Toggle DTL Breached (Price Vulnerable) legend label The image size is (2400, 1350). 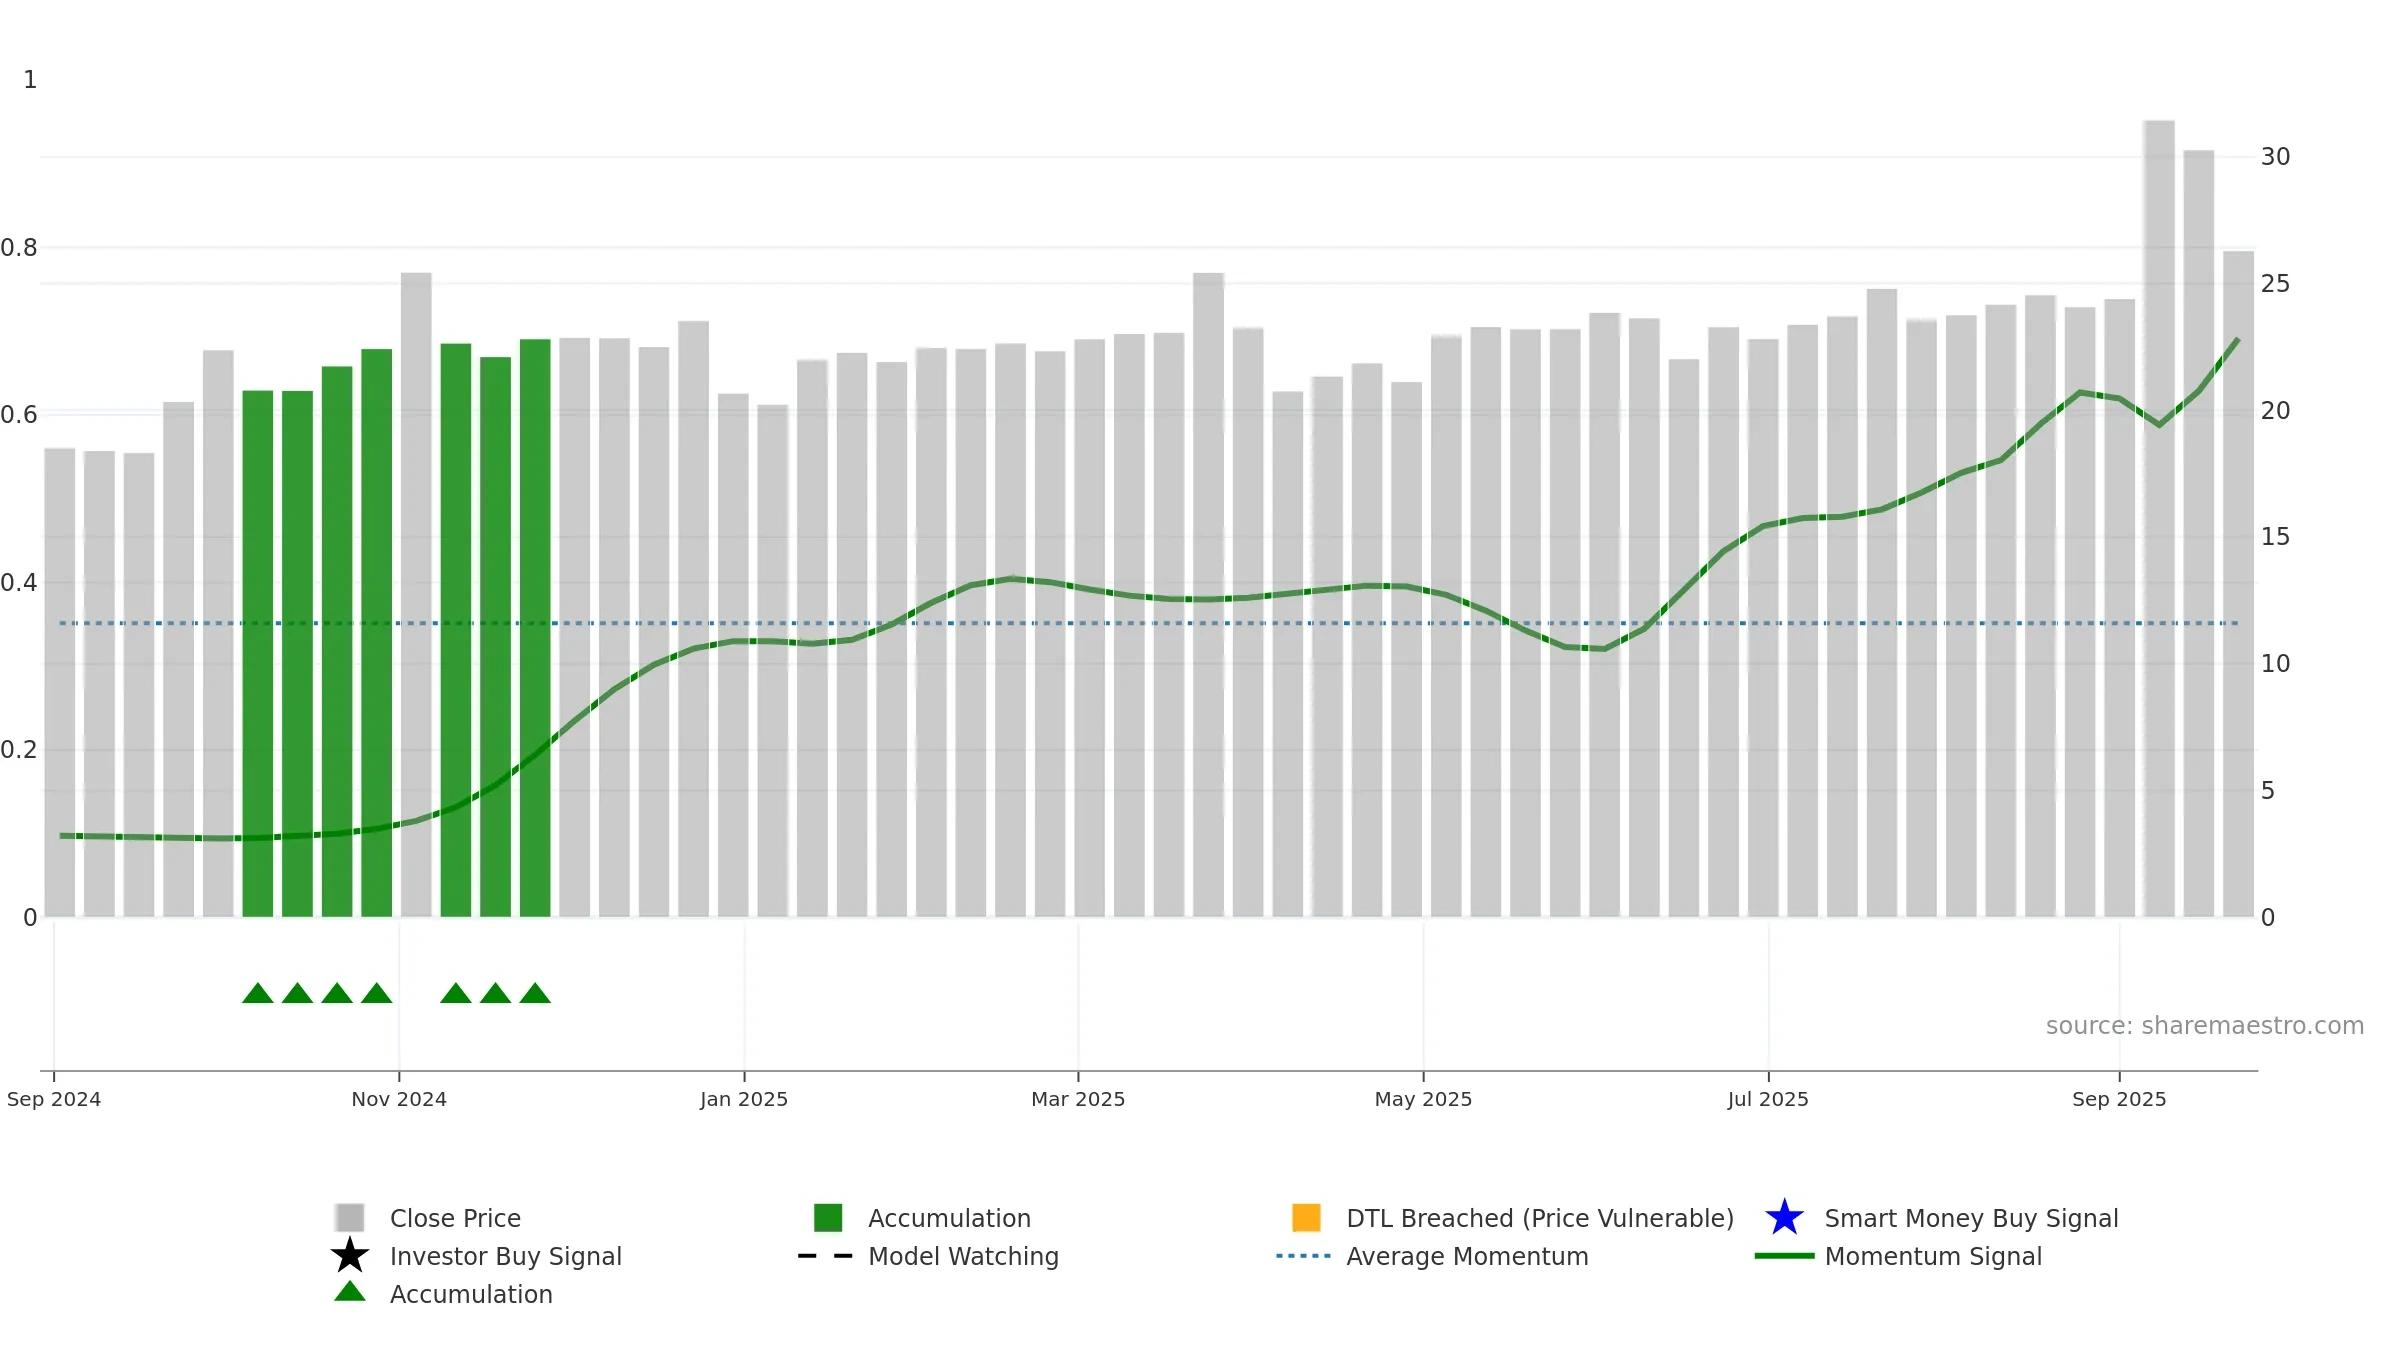tap(1540, 1218)
